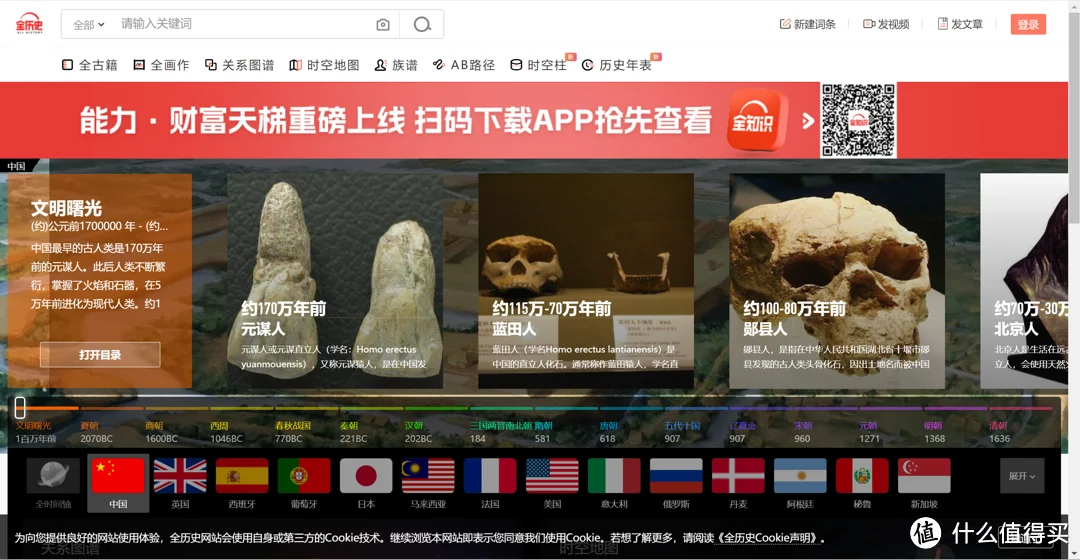Open the 关系图谱 menu item
The width and height of the screenshot is (1080, 560).
tap(240, 65)
